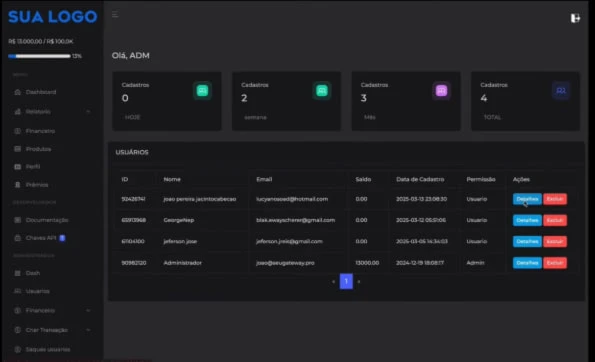Click the balance progress bar in sidebar
Image resolution: width=595 pixels, height=362 pixels.
pos(39,56)
